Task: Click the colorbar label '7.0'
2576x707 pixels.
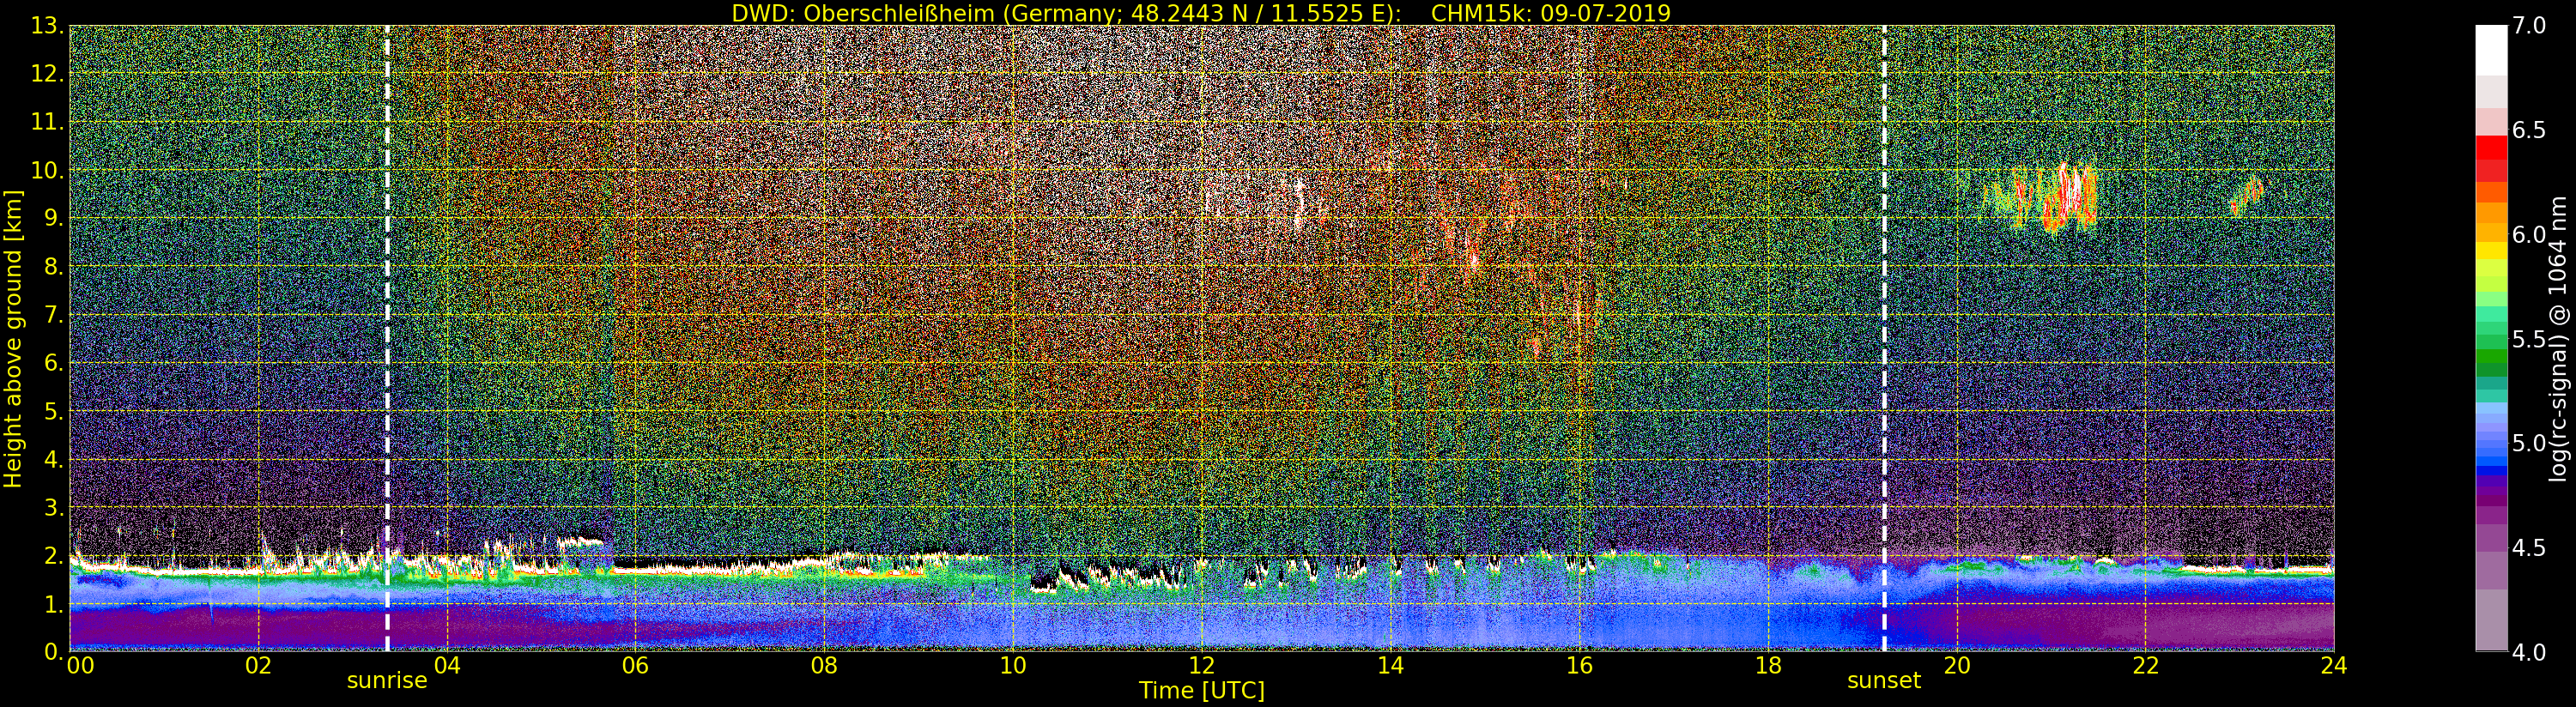Action: 2529,26
